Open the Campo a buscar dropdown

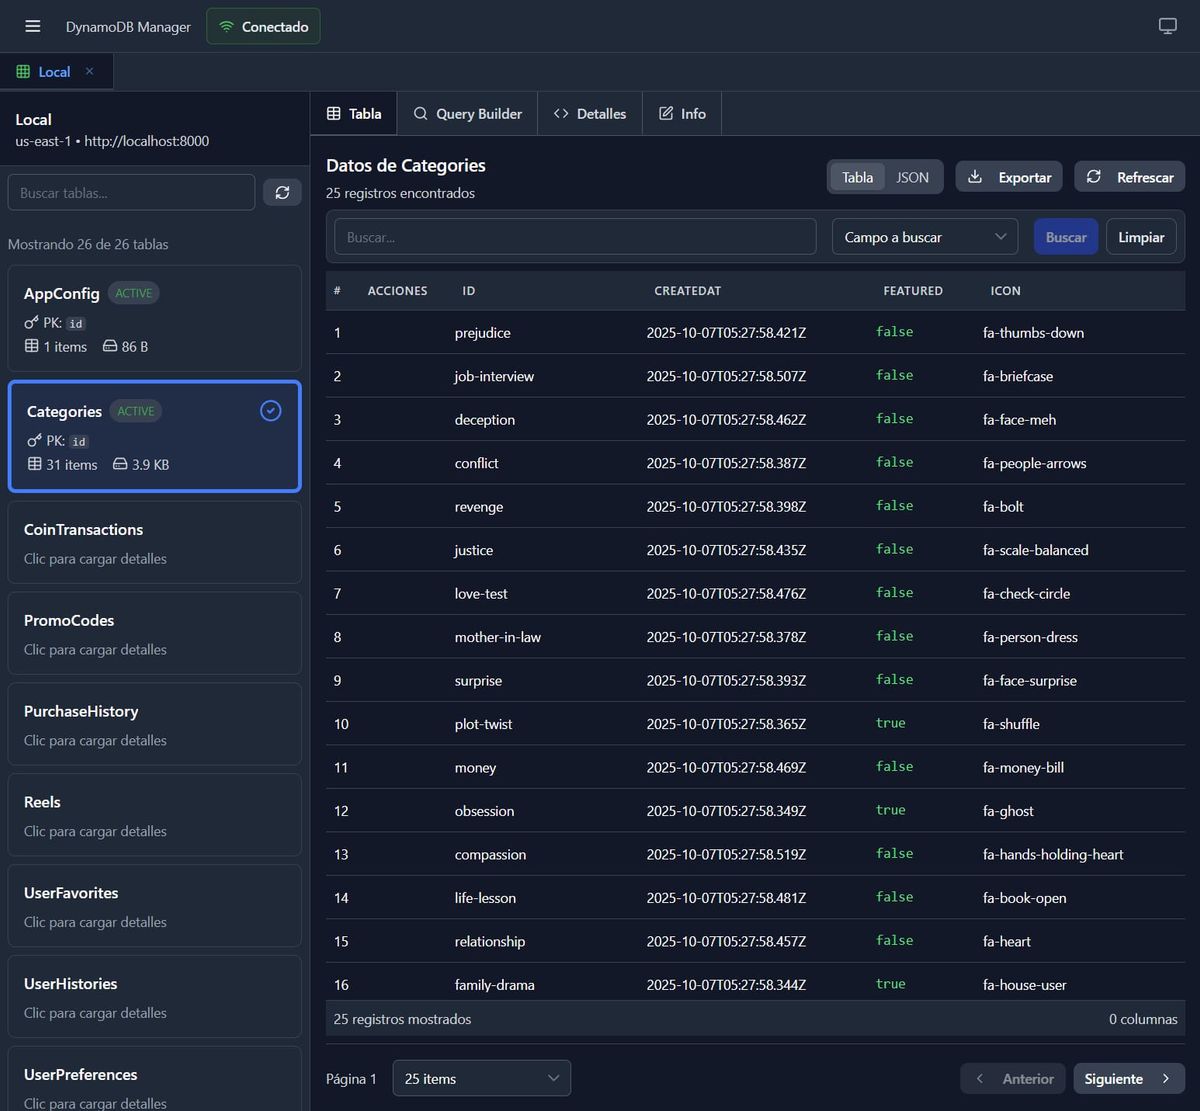(924, 237)
